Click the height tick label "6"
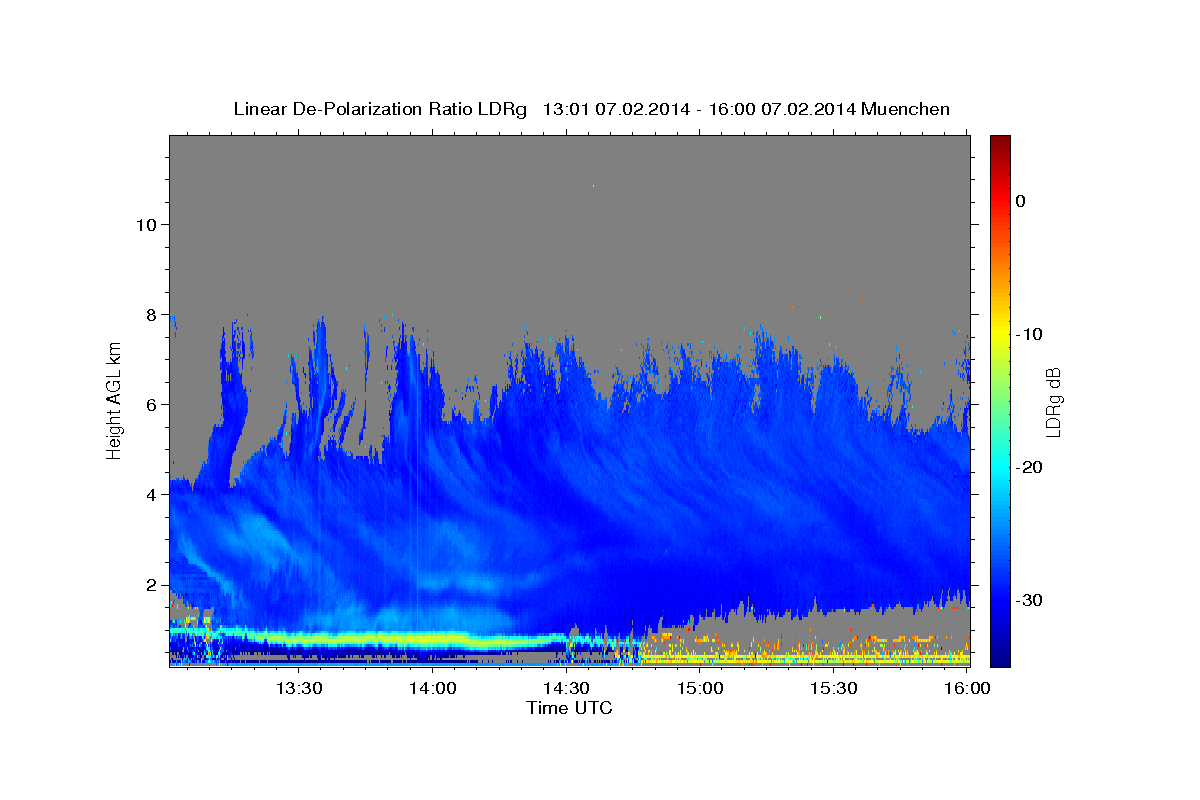 tap(150, 404)
